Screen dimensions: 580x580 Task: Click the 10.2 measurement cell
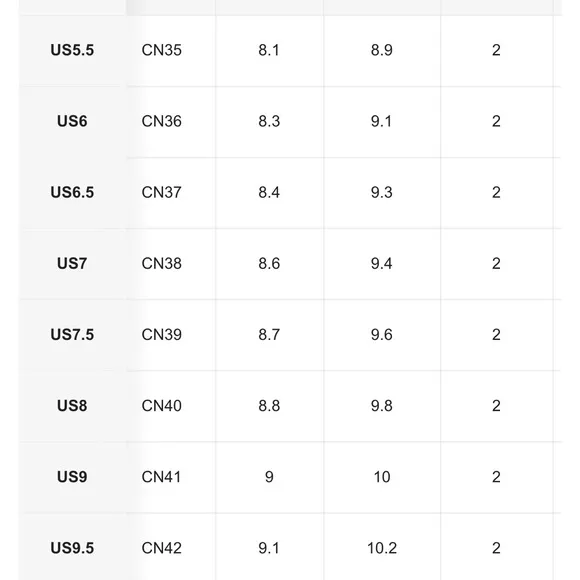coord(382,548)
